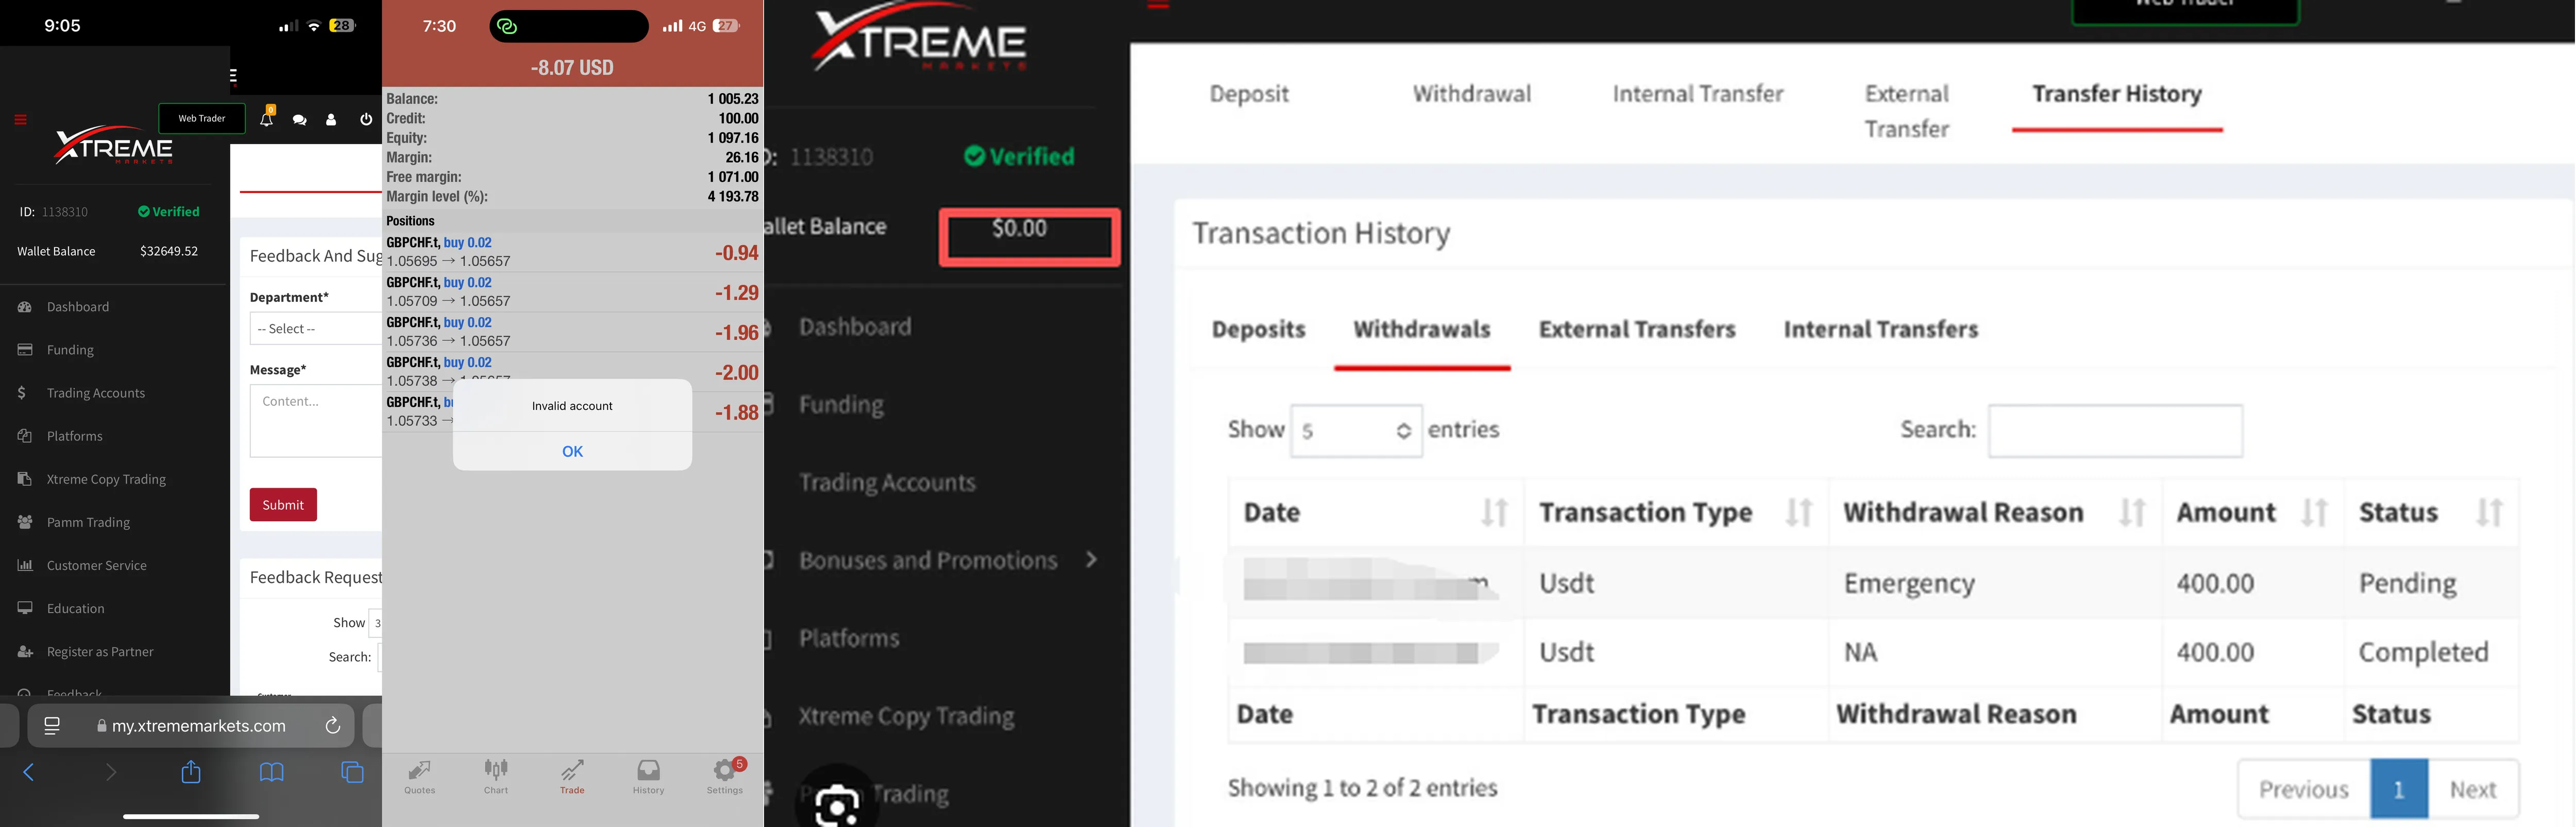Open the History tab in the trading app
Screen dimensions: 2576x827
[x=648, y=776]
